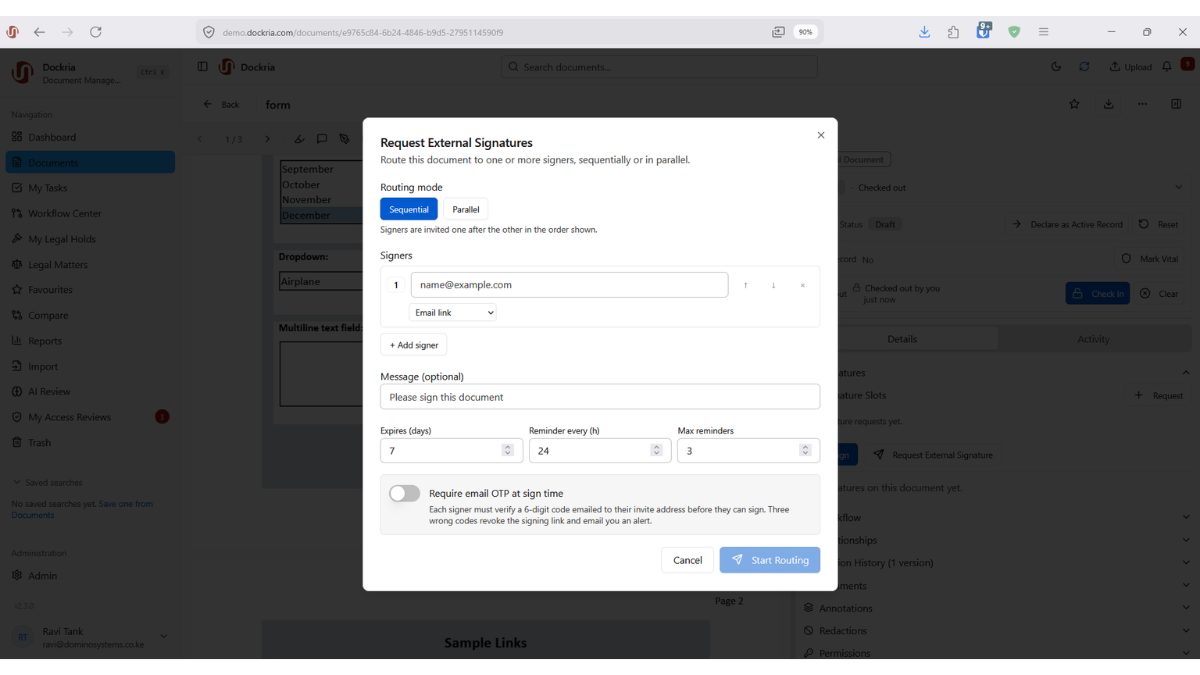The height and width of the screenshot is (675, 1200).
Task: Click the Expires (days) number field
Action: pyautogui.click(x=451, y=451)
